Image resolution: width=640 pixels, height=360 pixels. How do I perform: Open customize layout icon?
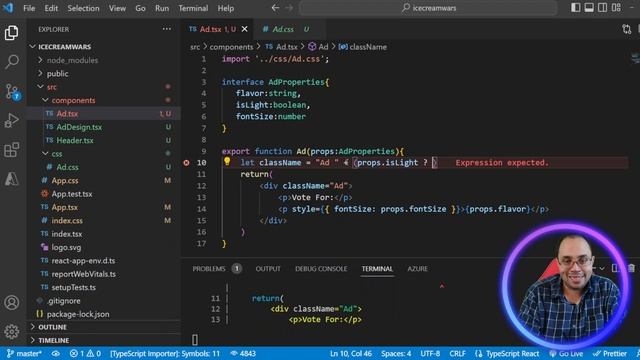coord(616,8)
